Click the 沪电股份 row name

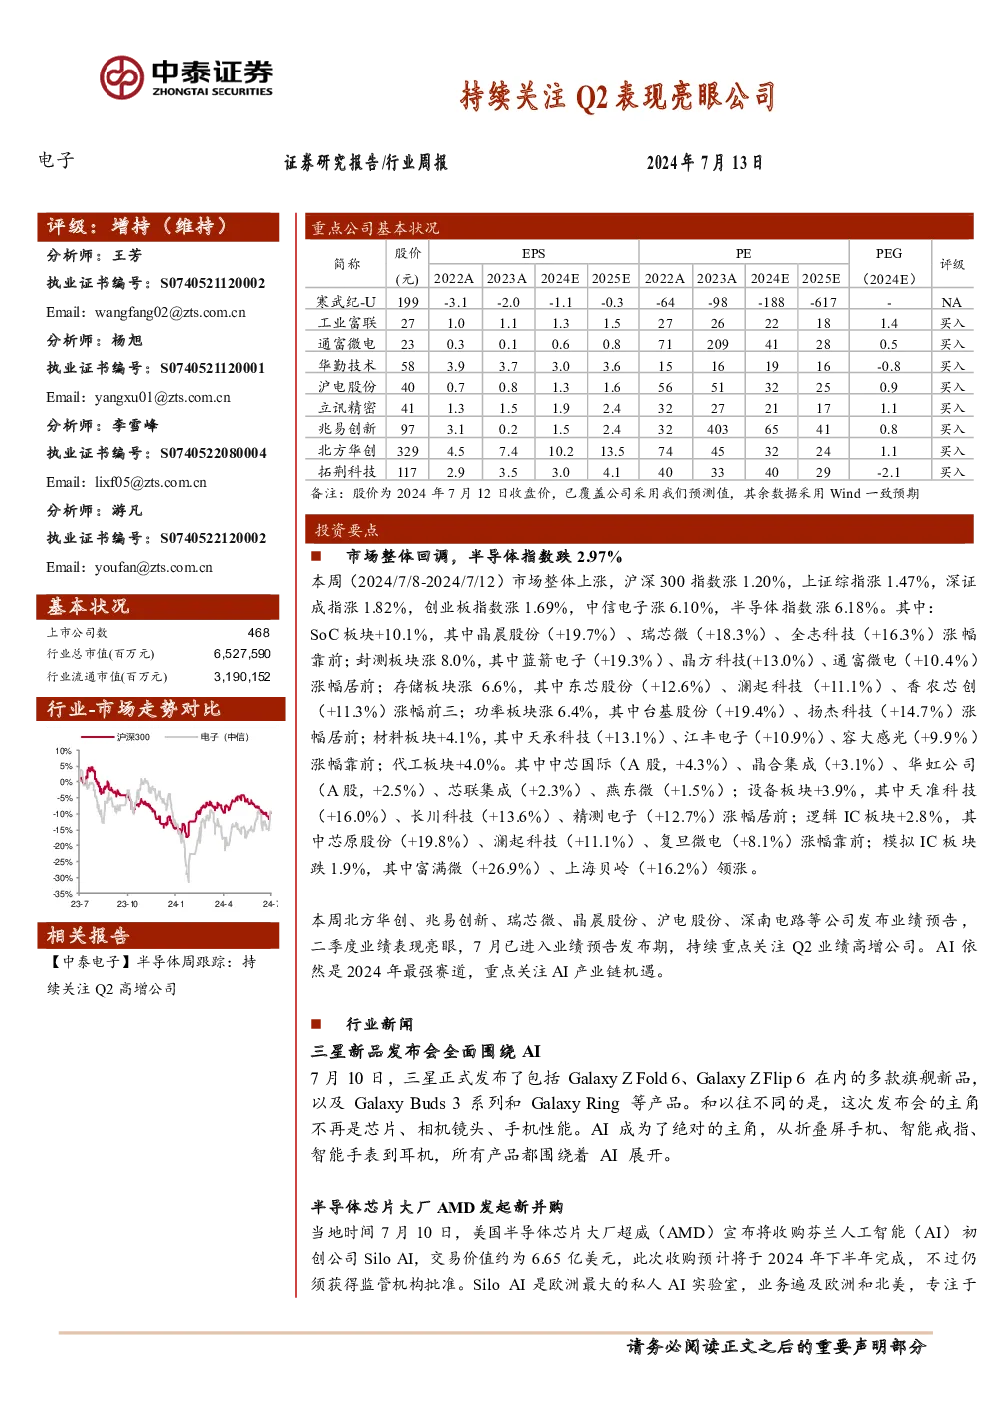tap(346, 387)
